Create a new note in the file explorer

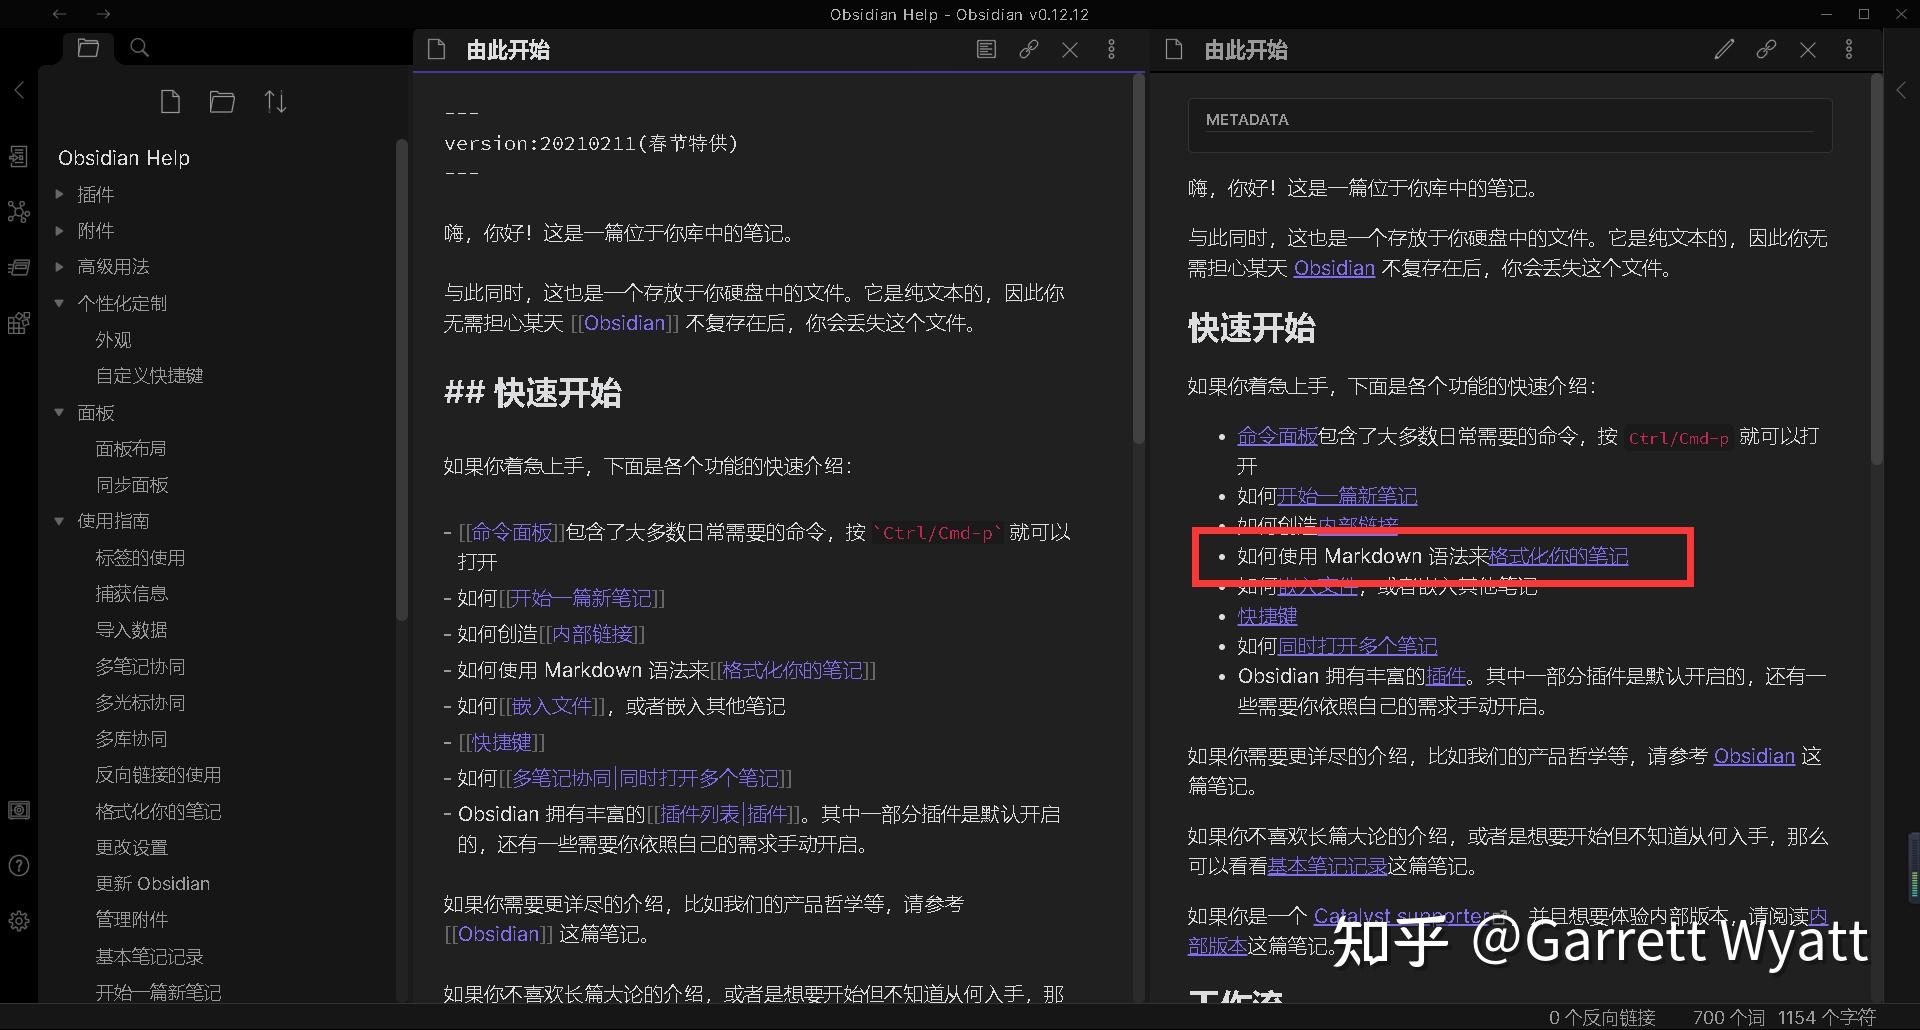pyautogui.click(x=170, y=101)
